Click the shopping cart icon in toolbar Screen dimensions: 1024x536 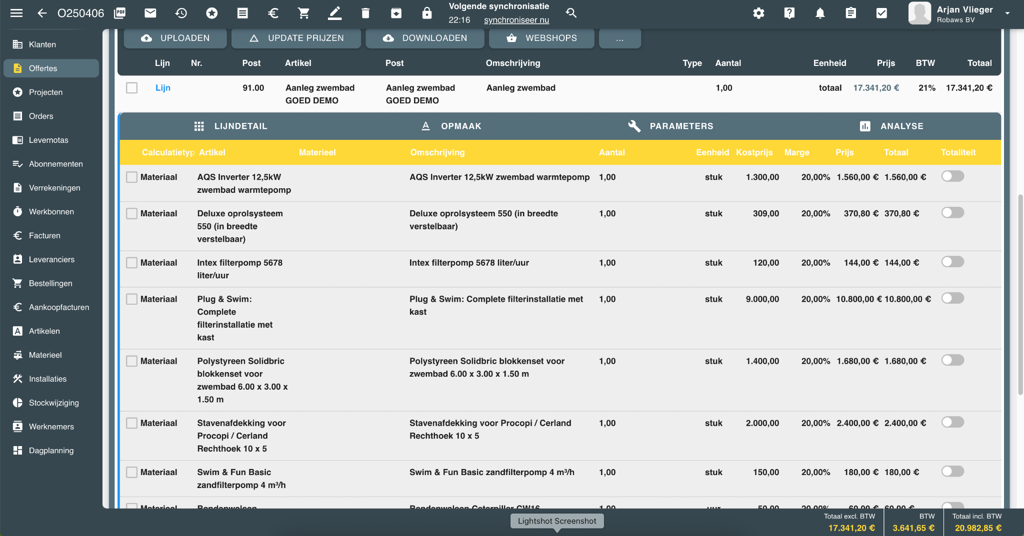point(304,13)
